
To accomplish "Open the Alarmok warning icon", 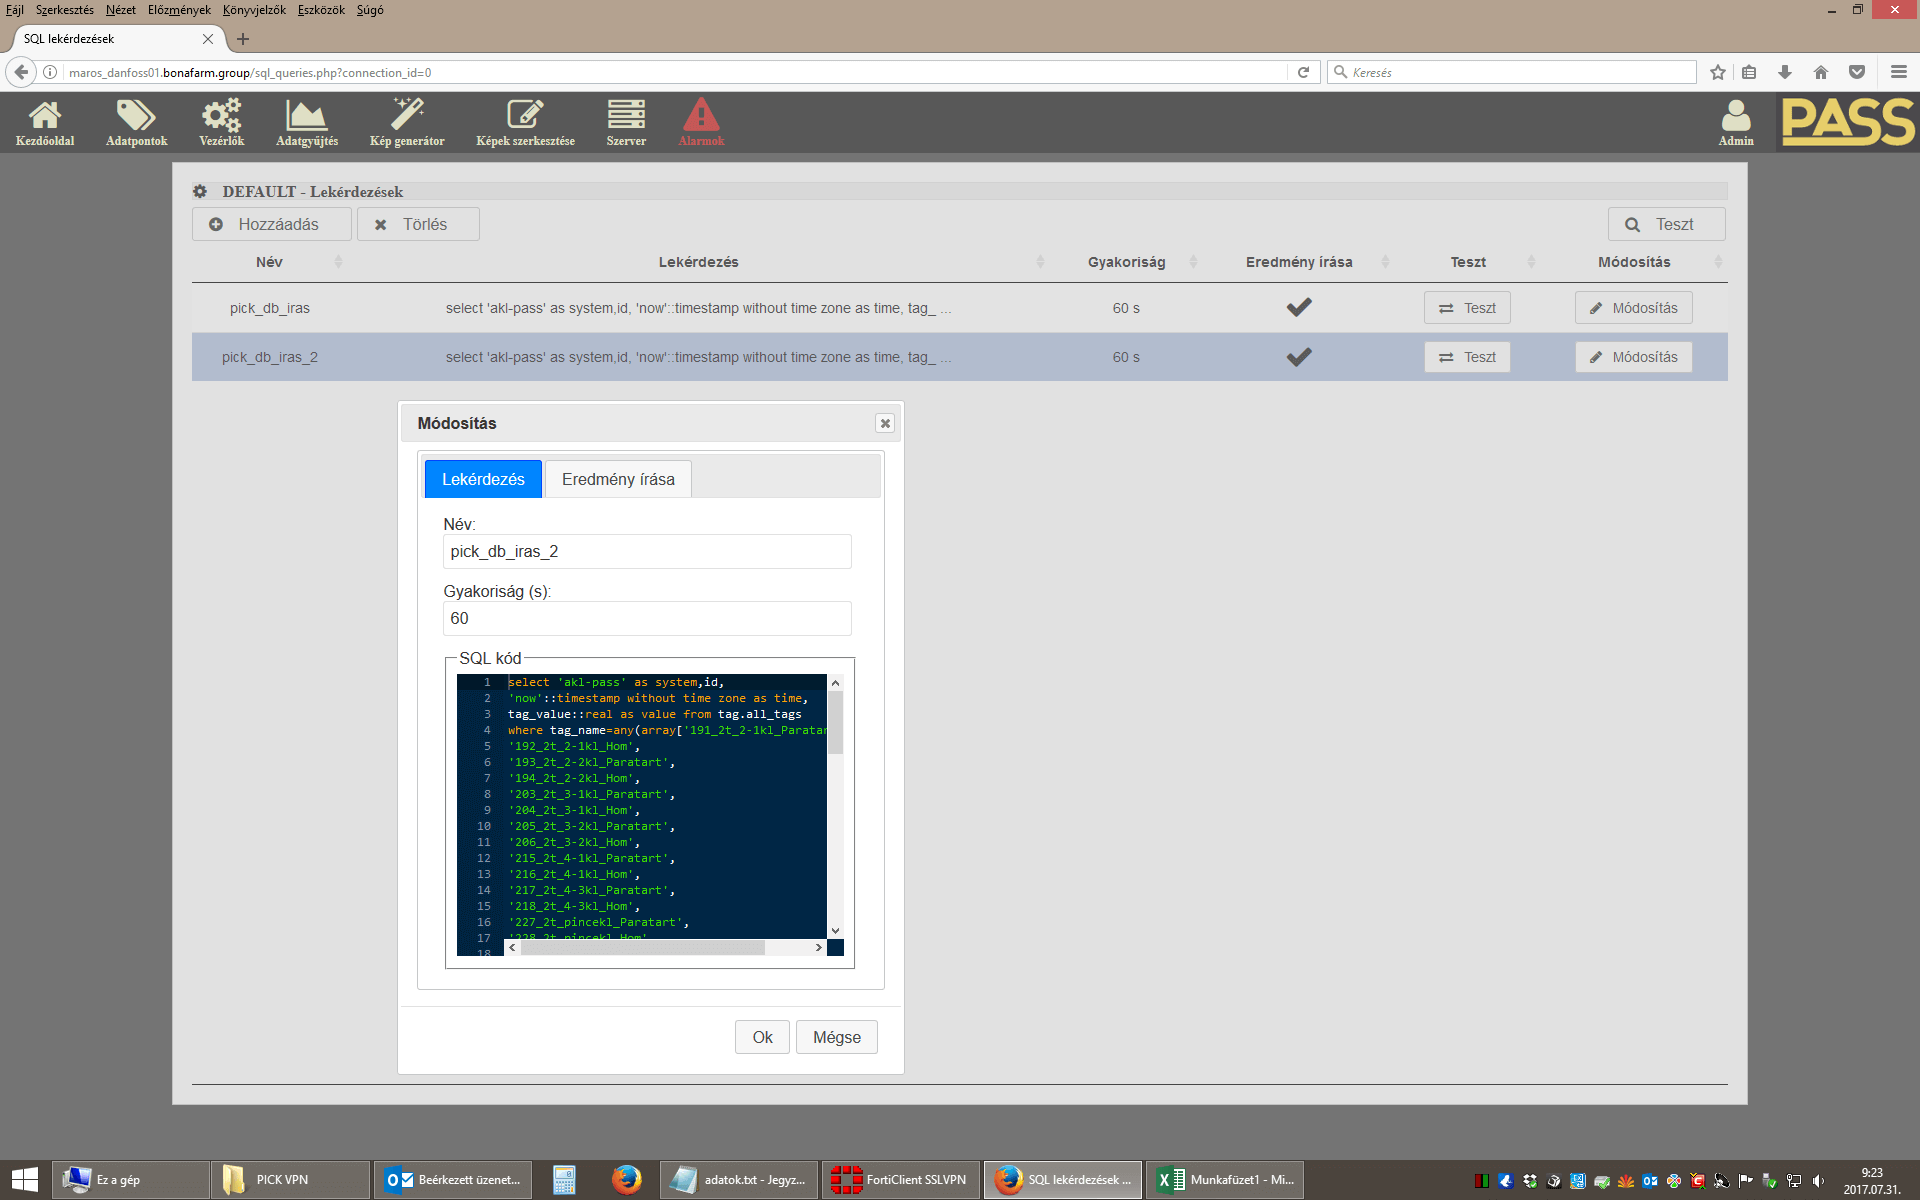I will tap(701, 122).
